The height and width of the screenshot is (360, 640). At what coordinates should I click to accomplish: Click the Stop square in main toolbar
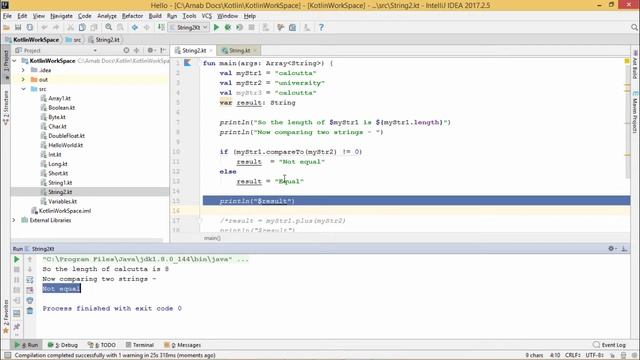251,27
